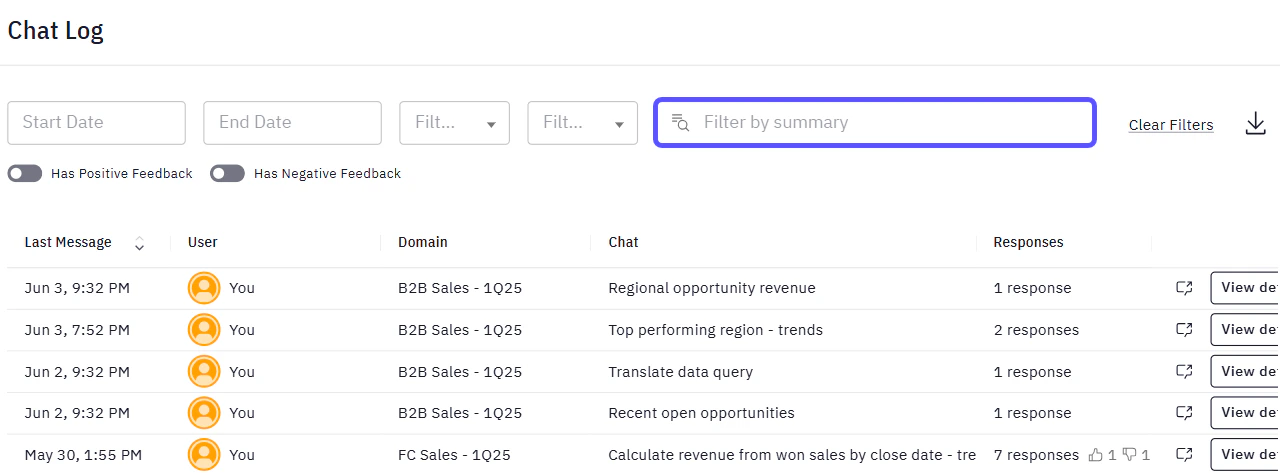This screenshot has height=473, width=1280.
Task: Select chat 'Recent open opportunities'
Action: coord(701,412)
